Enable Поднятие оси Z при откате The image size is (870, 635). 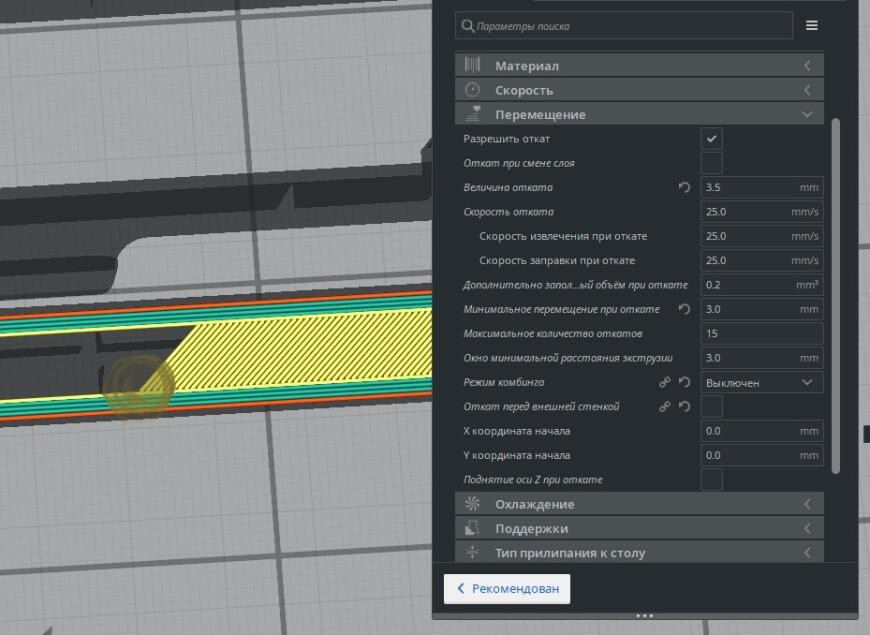point(711,480)
